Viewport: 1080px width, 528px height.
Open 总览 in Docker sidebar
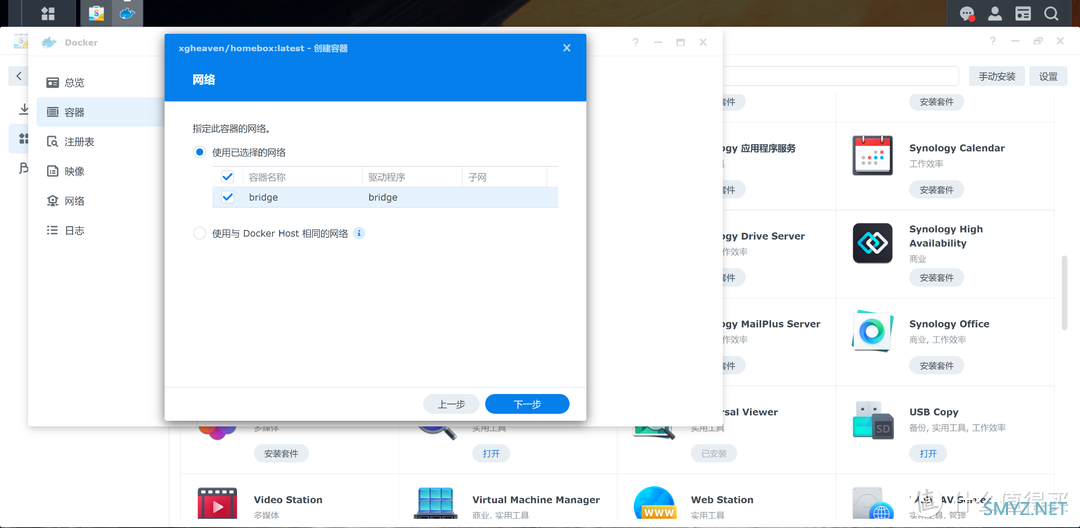coord(101,83)
